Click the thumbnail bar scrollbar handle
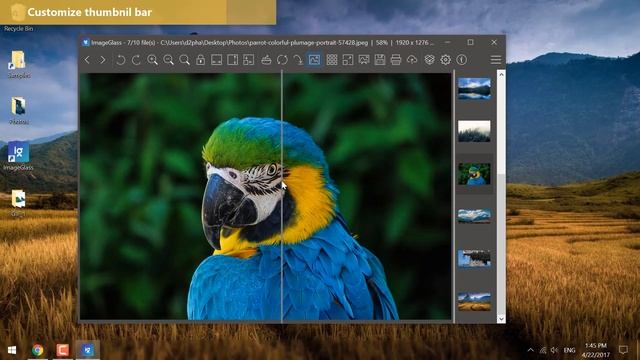The image size is (640, 360). click(x=501, y=127)
